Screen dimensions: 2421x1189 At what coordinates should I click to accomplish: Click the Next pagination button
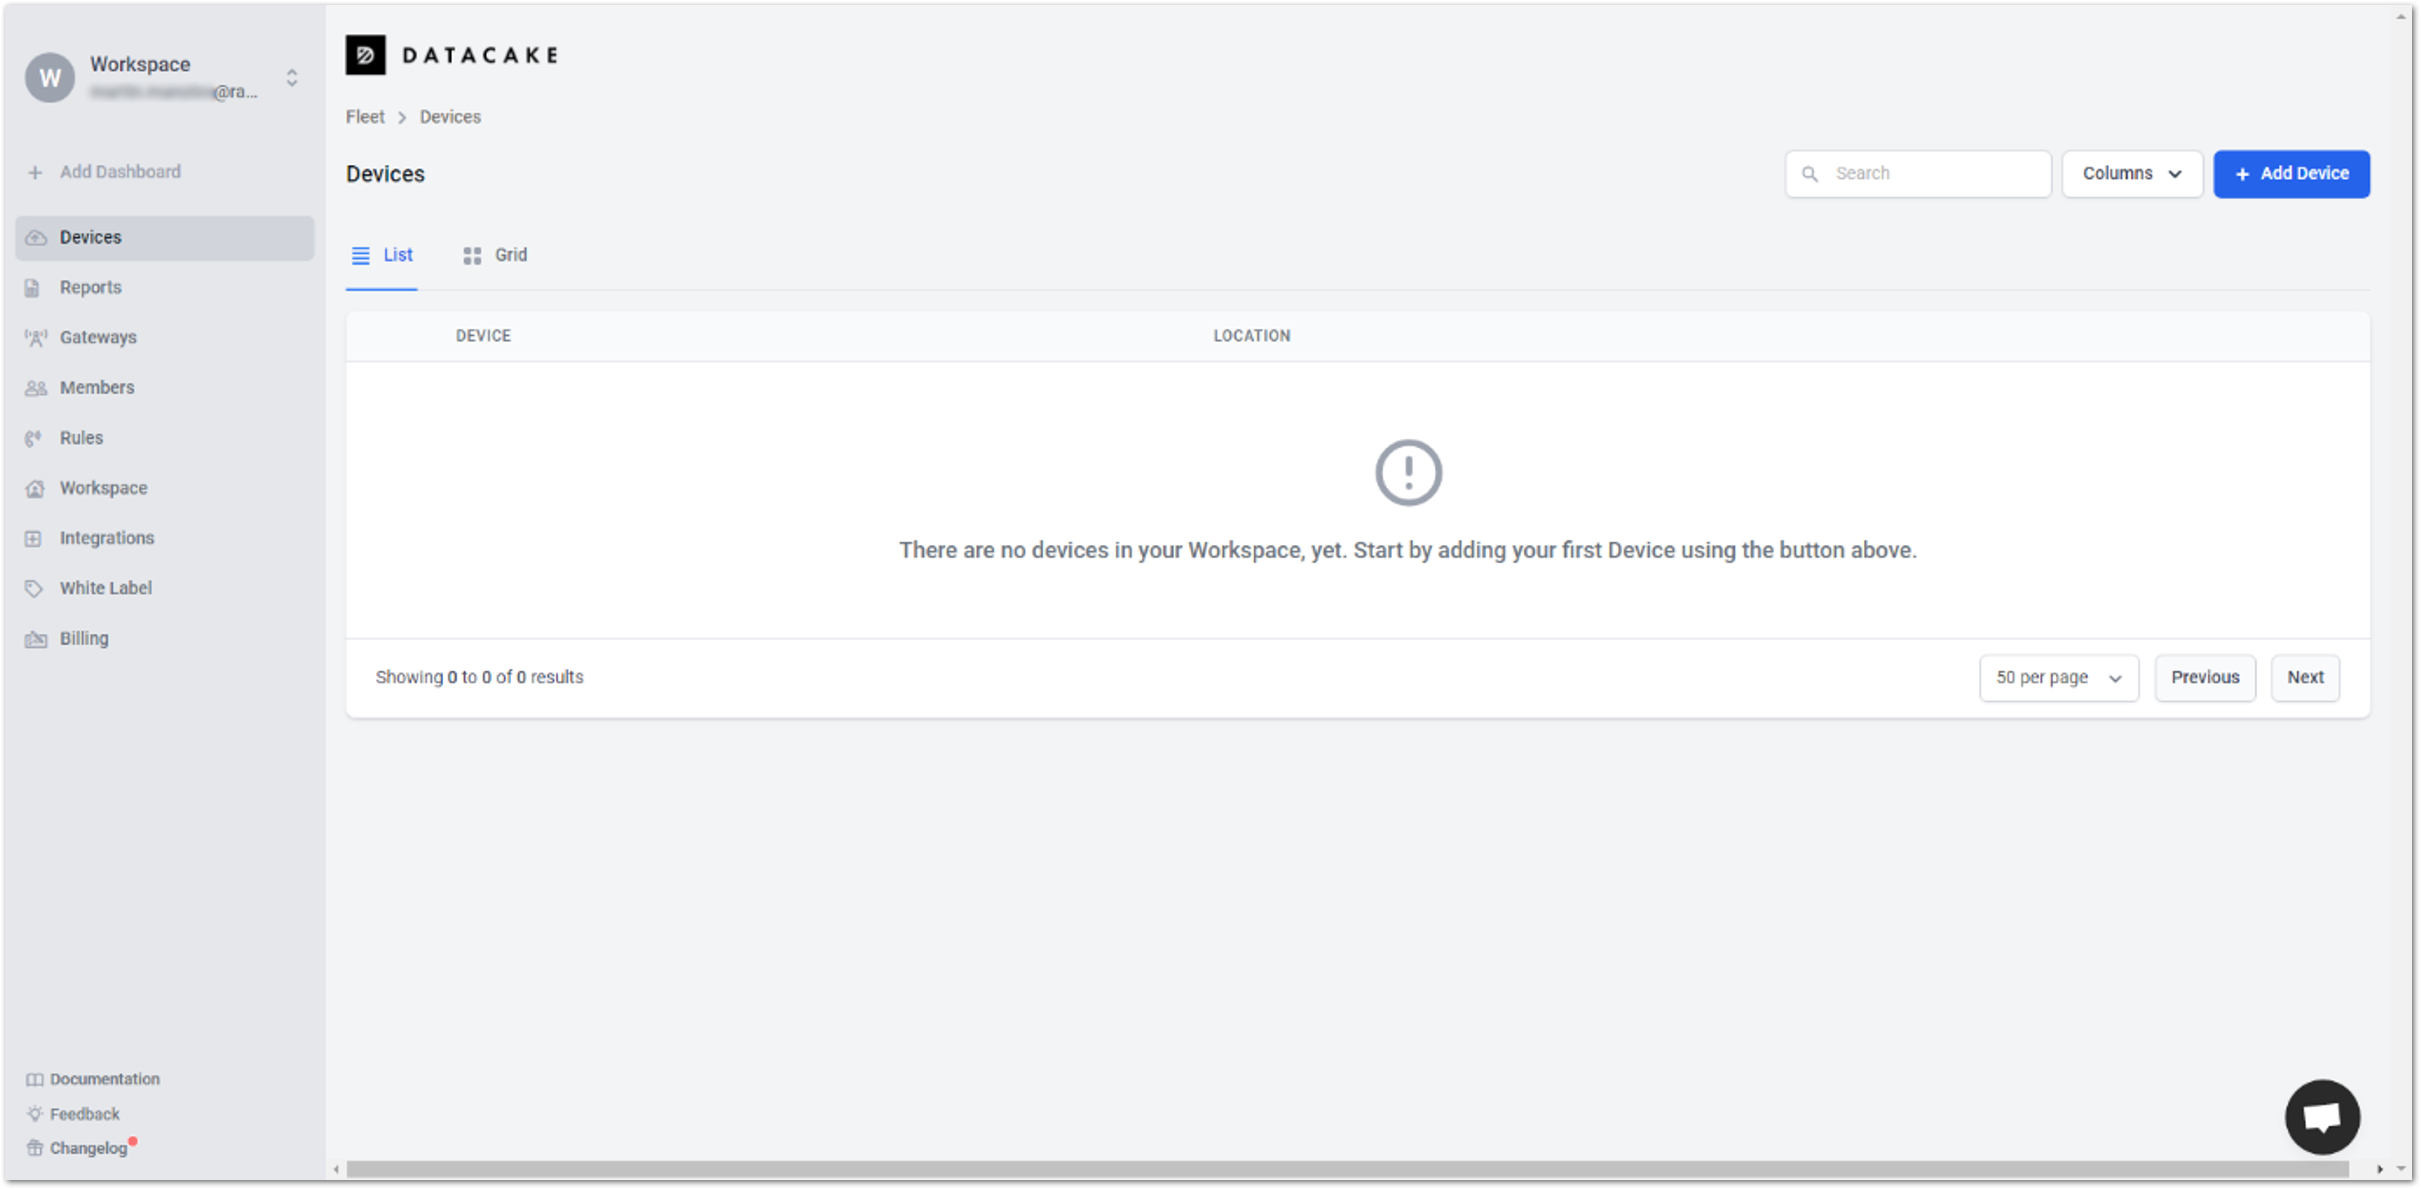coord(2304,678)
